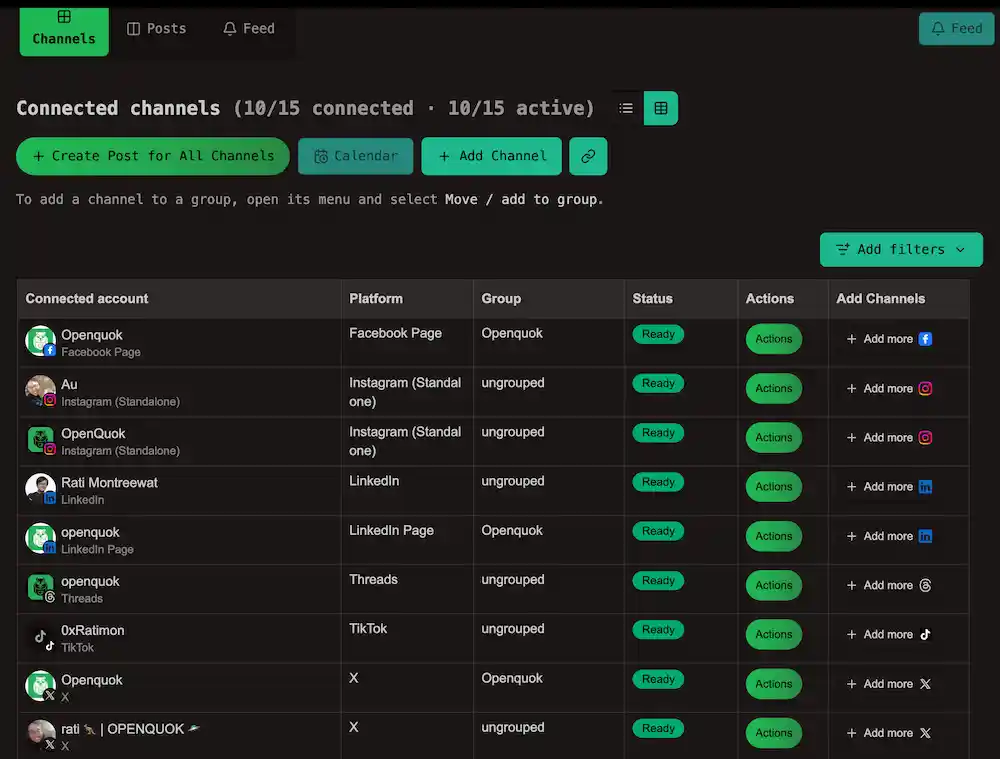Click Openquok Facebook Page avatar

[x=40, y=341]
